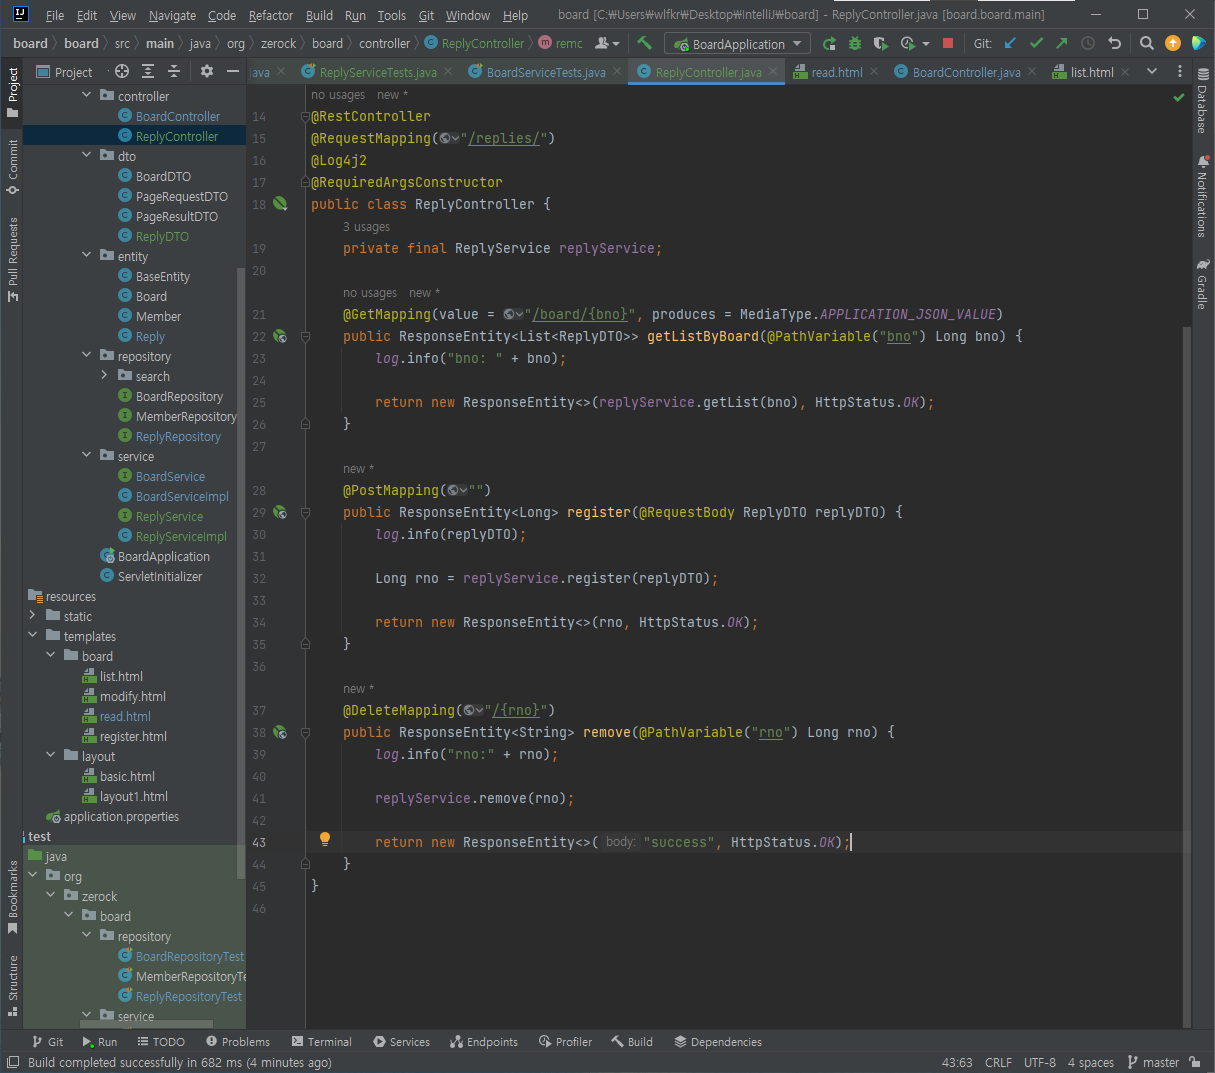The height and width of the screenshot is (1073, 1215).
Task: Open Project panel gear options
Action: [x=207, y=71]
